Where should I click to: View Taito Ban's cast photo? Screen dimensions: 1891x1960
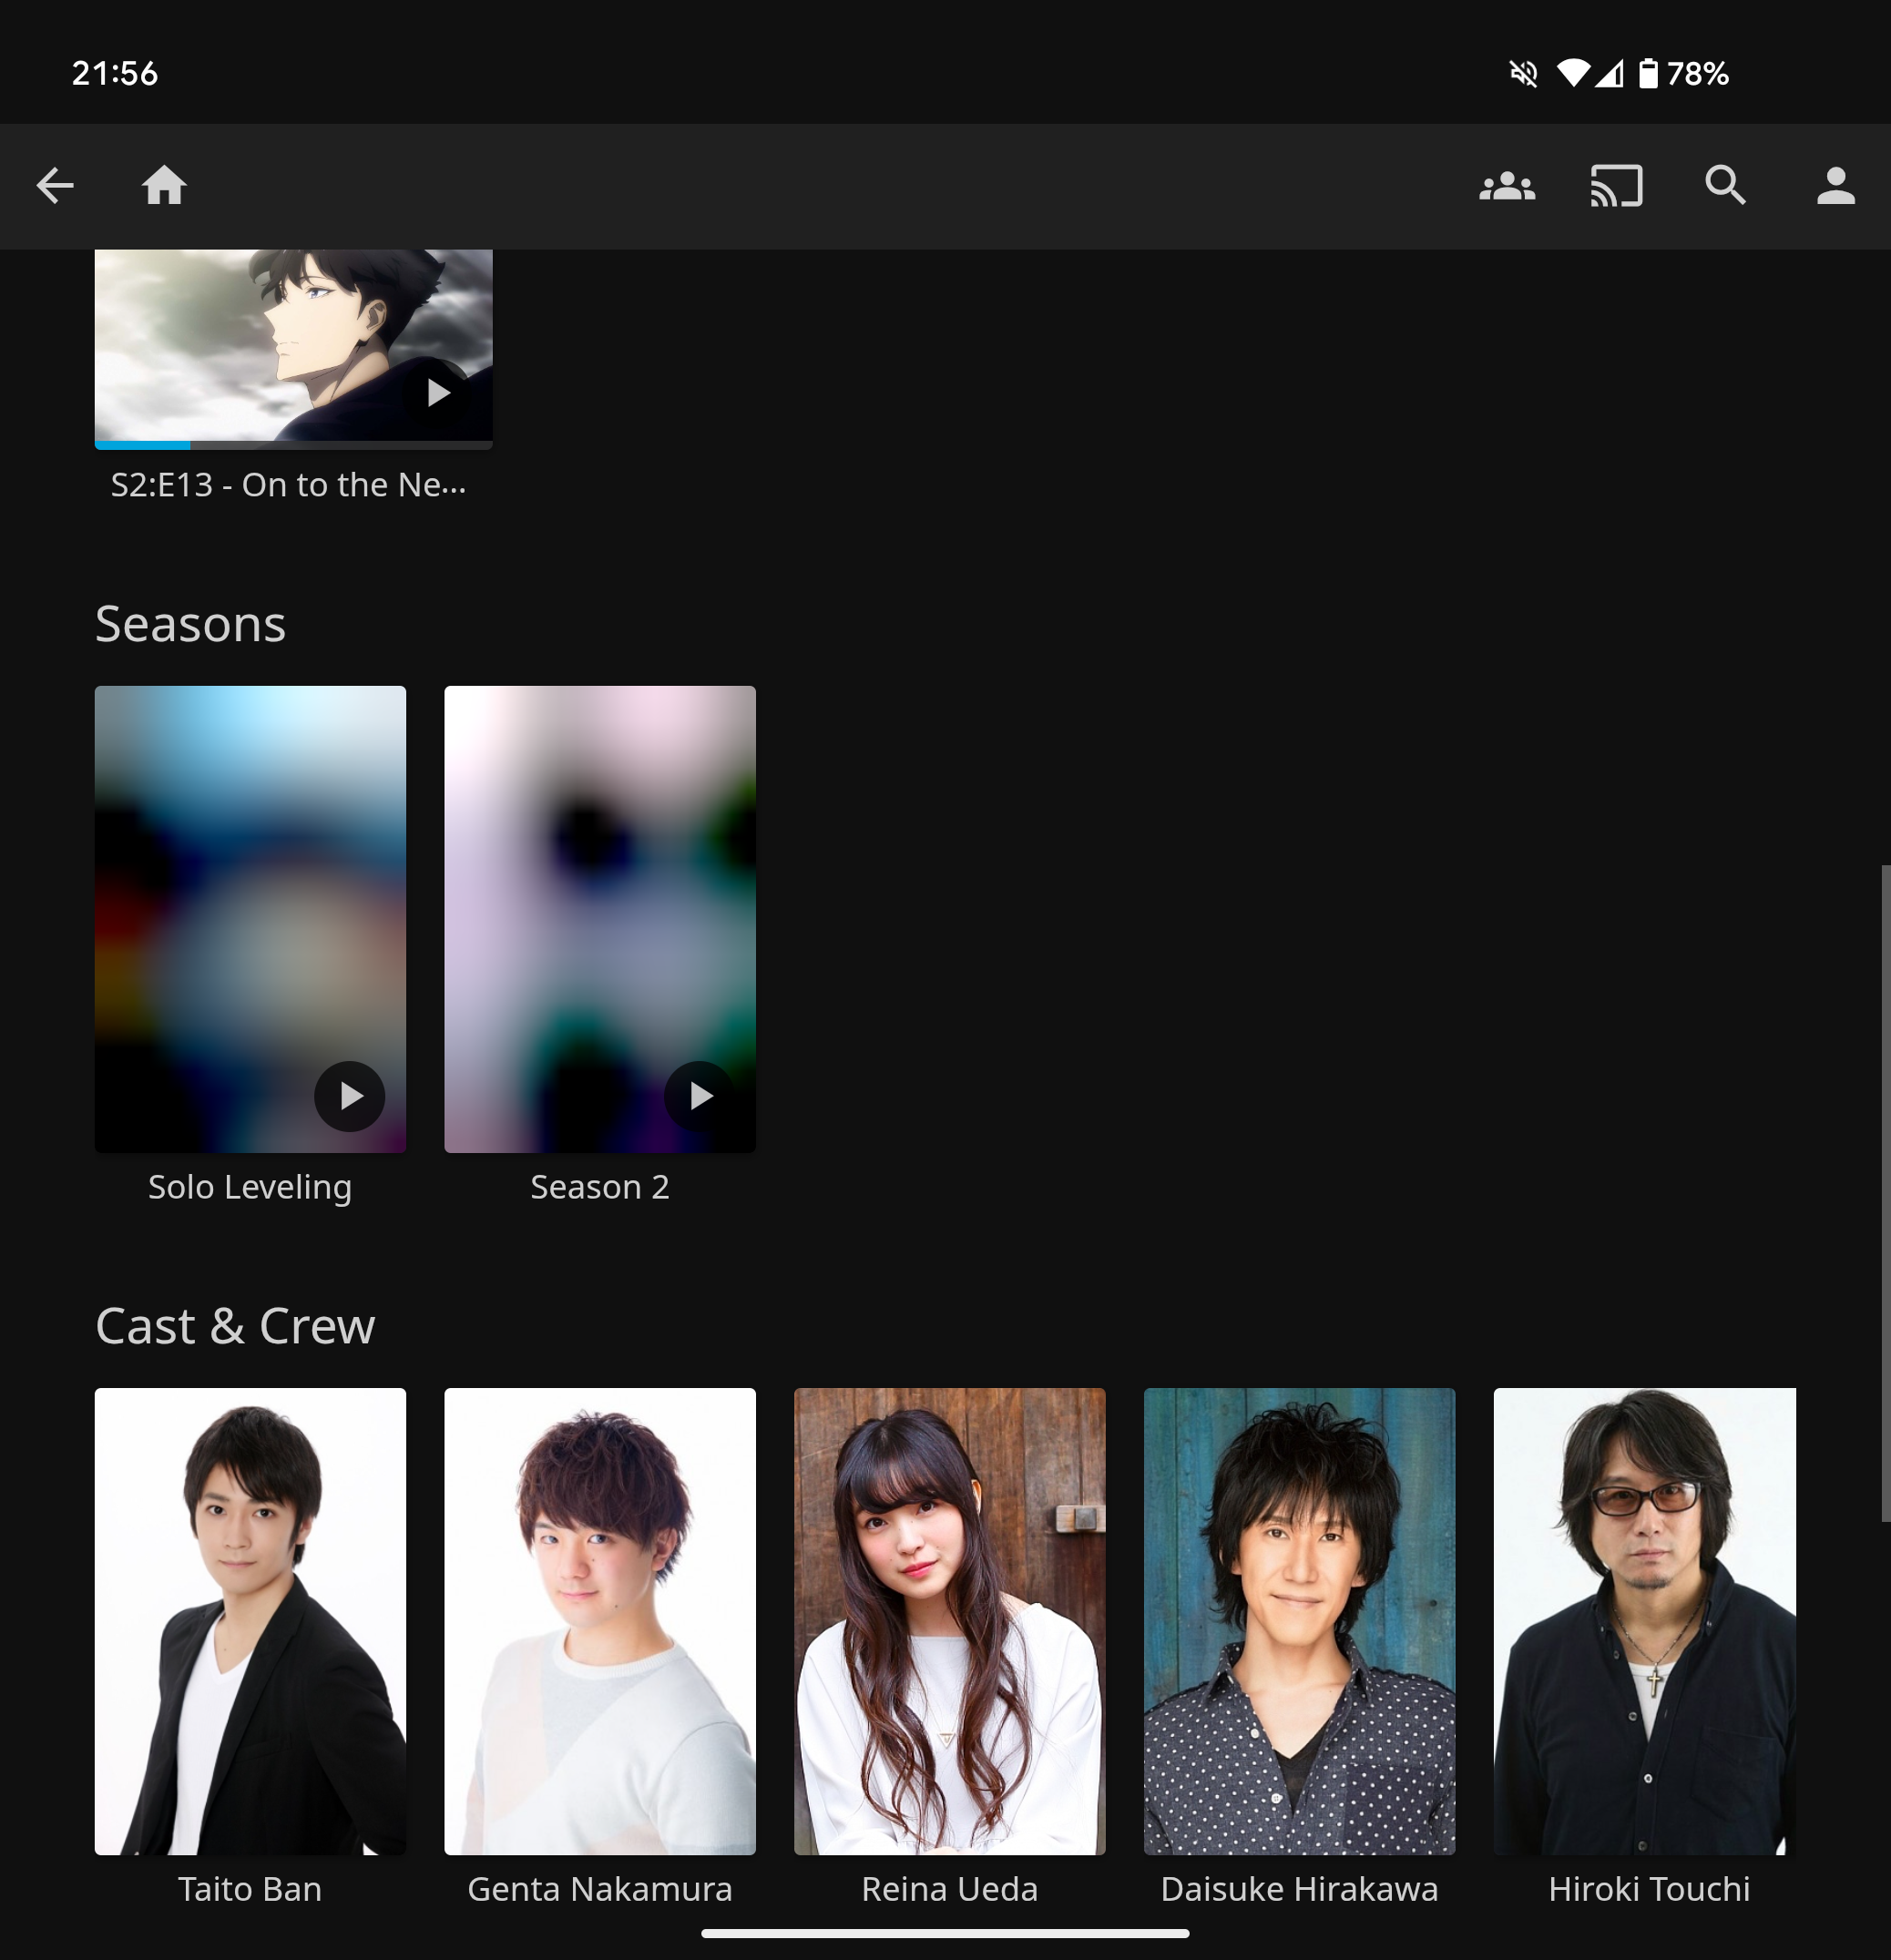coord(250,1620)
